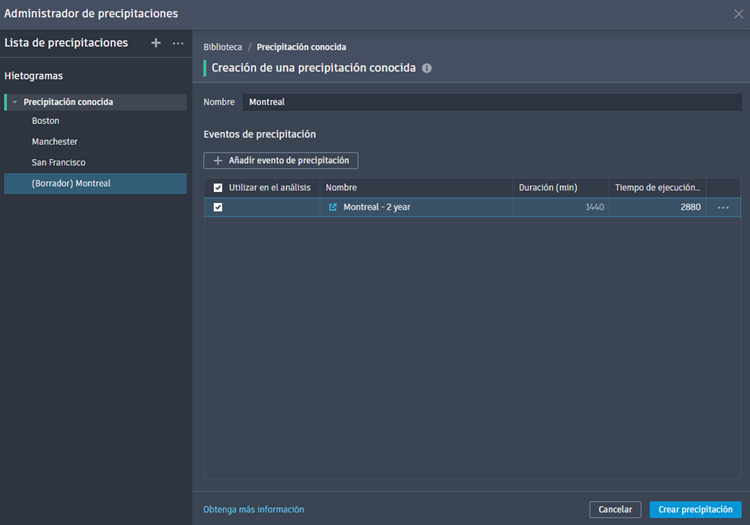Select San Francisco in the precipitation list
The height and width of the screenshot is (525, 750).
click(58, 163)
